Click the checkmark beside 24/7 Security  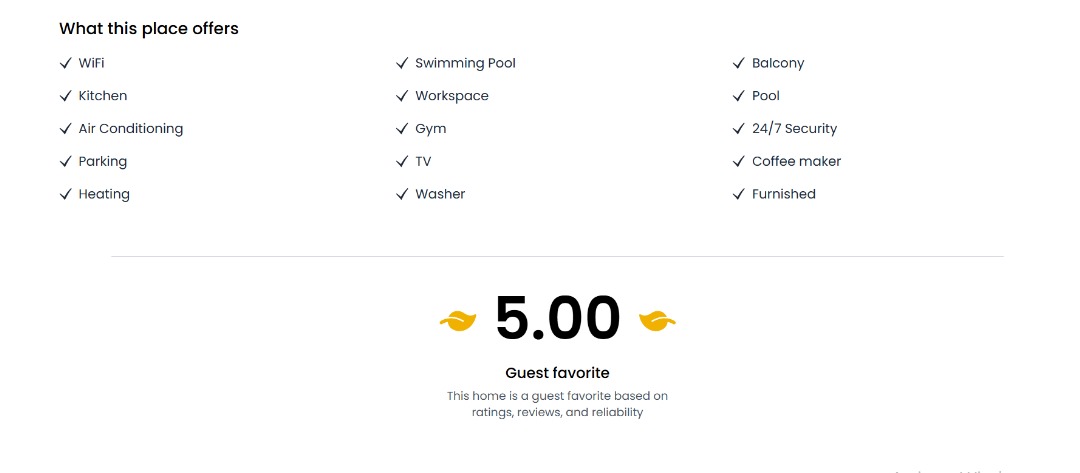(x=739, y=129)
